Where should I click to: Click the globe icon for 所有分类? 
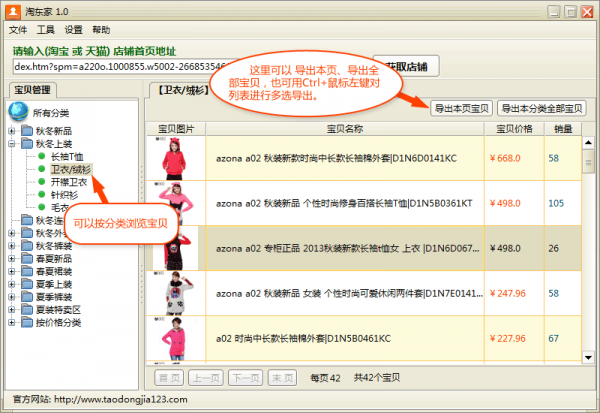[18, 111]
